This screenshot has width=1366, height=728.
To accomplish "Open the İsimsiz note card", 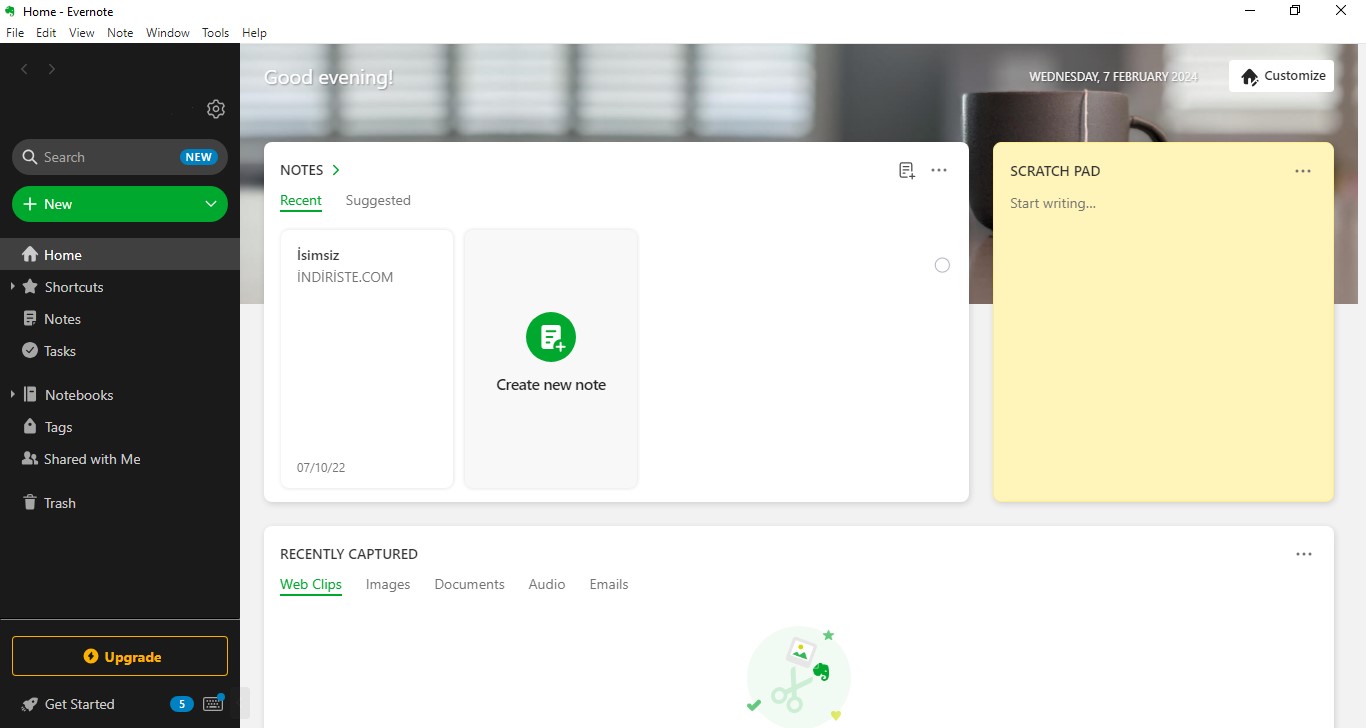I will [x=367, y=358].
